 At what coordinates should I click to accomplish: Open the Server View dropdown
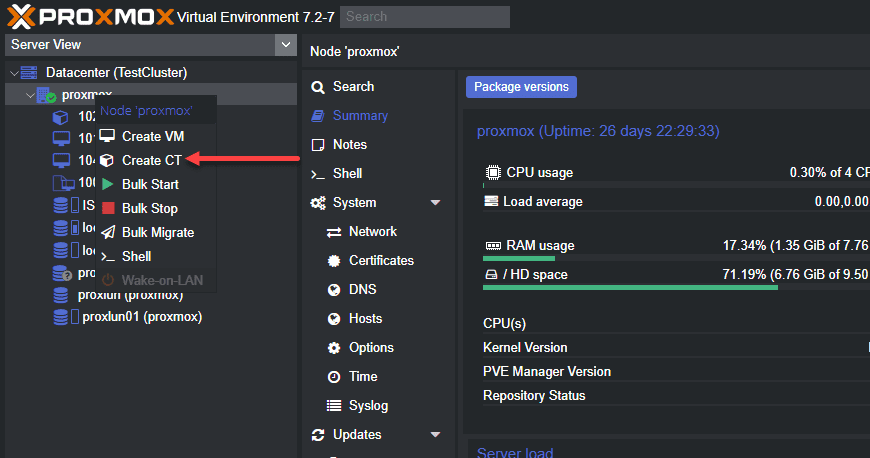[286, 45]
